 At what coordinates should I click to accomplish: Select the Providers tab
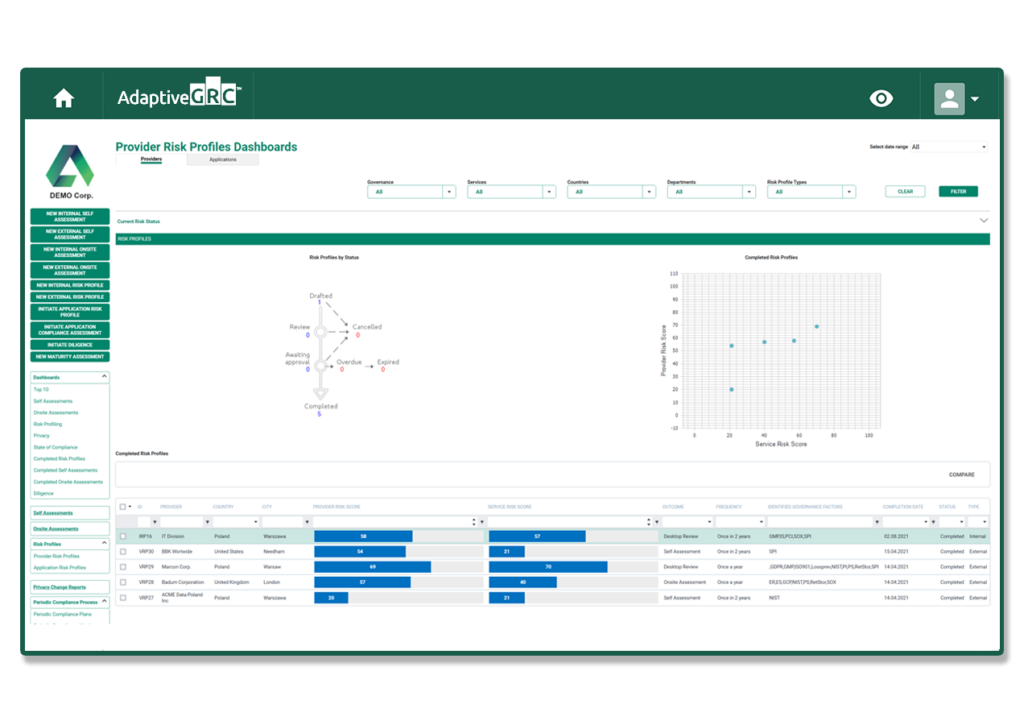click(150, 158)
